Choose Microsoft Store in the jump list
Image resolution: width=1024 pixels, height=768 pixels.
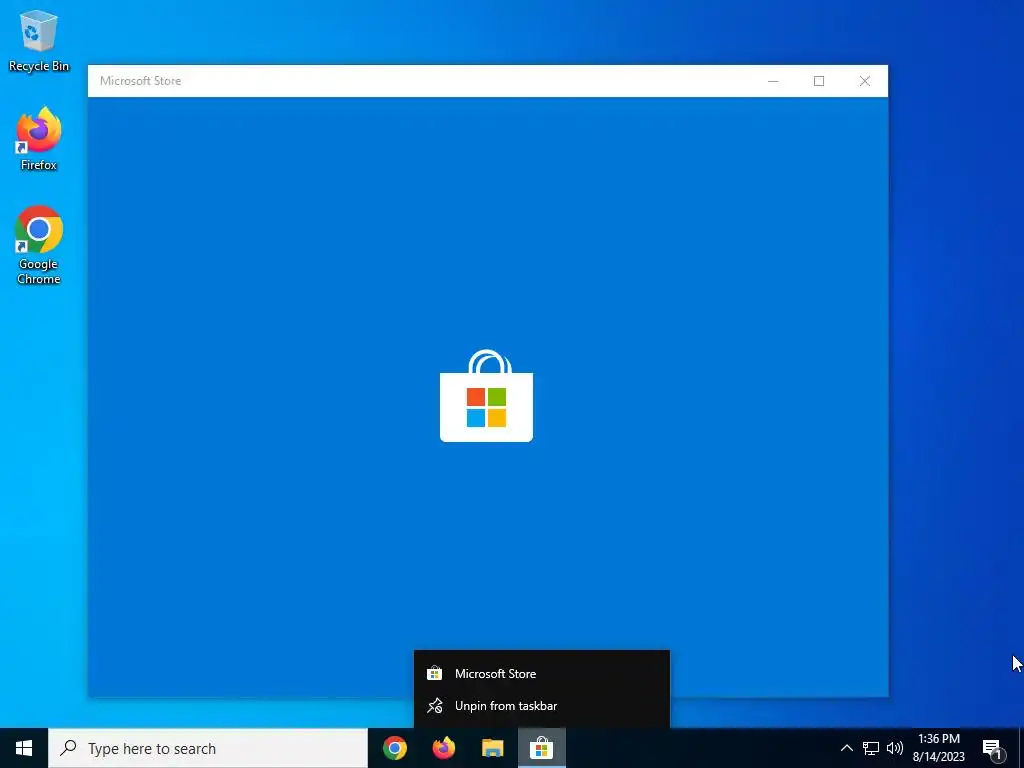point(542,673)
